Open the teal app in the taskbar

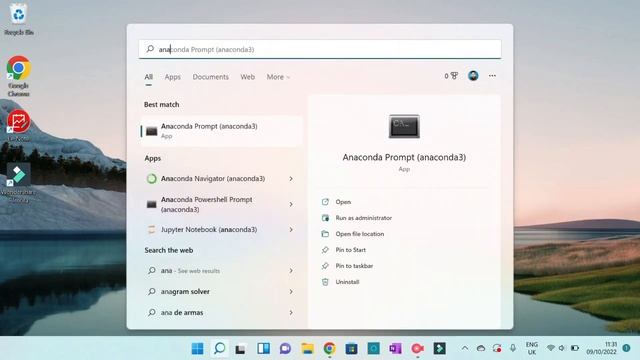pyautogui.click(x=373, y=349)
